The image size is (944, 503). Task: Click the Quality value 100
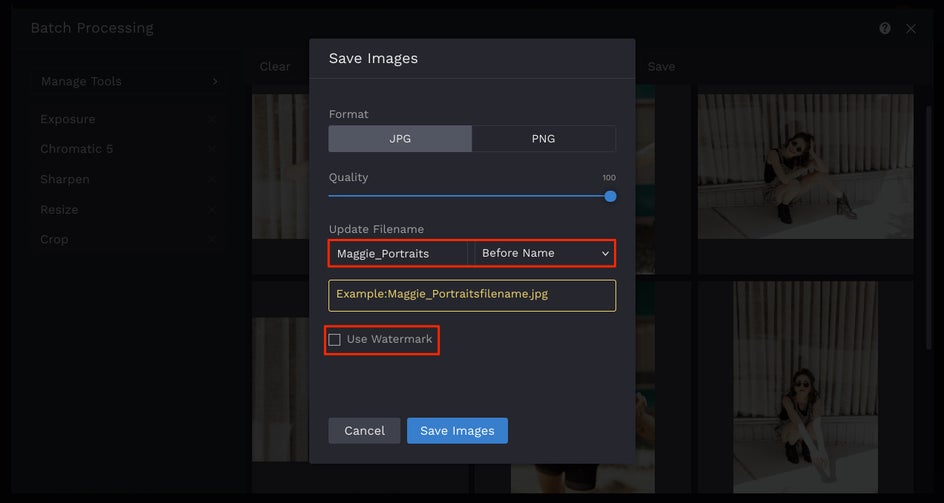tap(609, 178)
